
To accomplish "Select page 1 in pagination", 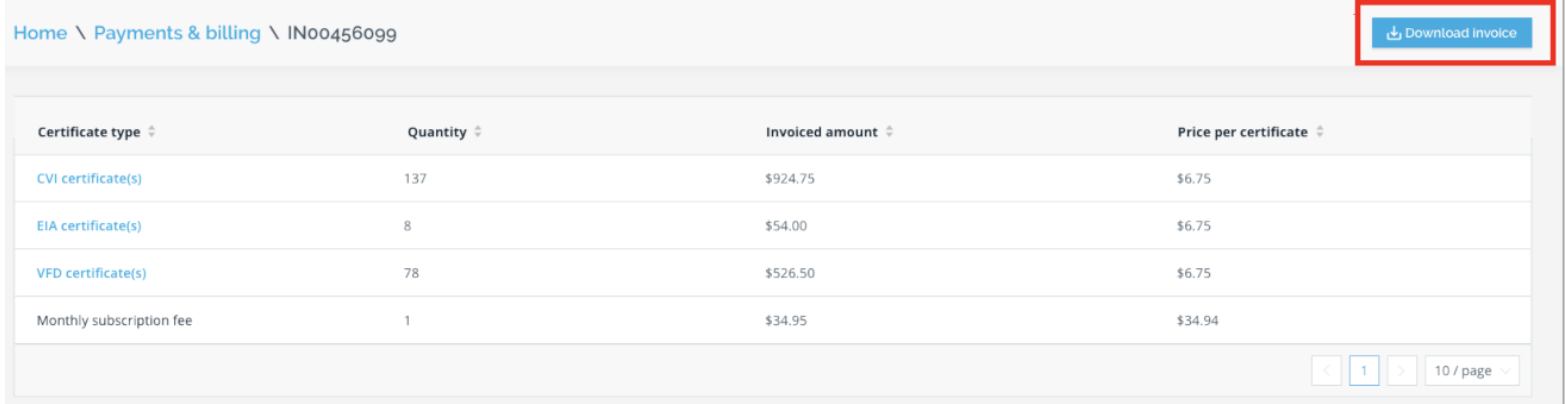I will click(x=1364, y=371).
